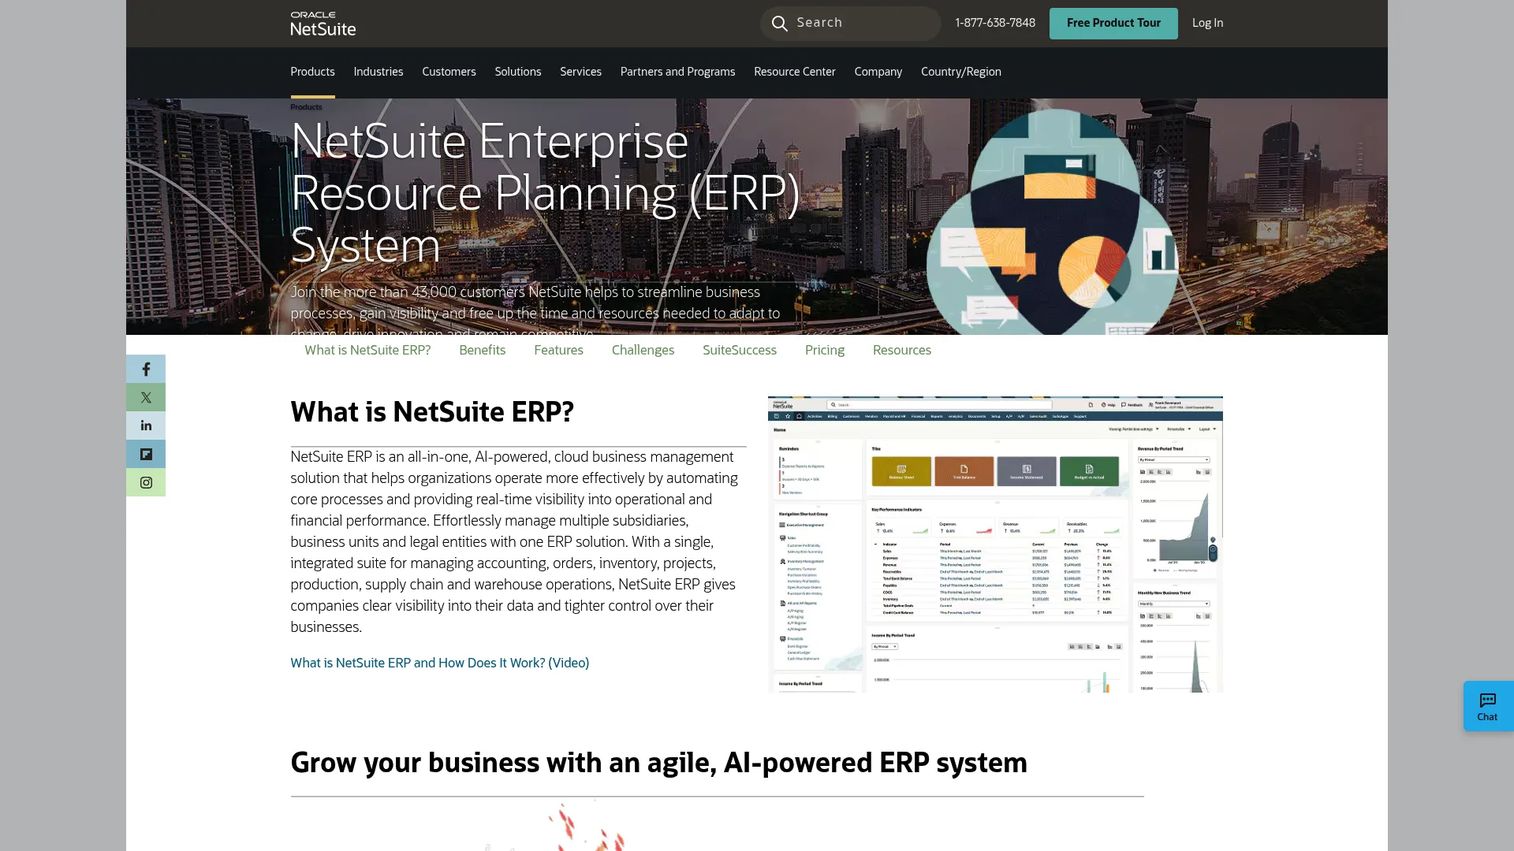The image size is (1514, 851).
Task: Share page on LinkedIn
Action: [x=146, y=425]
